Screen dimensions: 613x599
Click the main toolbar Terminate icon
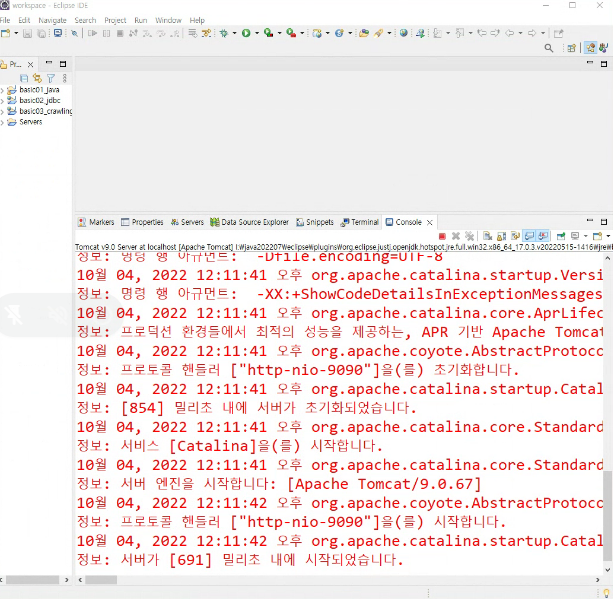[x=120, y=33]
